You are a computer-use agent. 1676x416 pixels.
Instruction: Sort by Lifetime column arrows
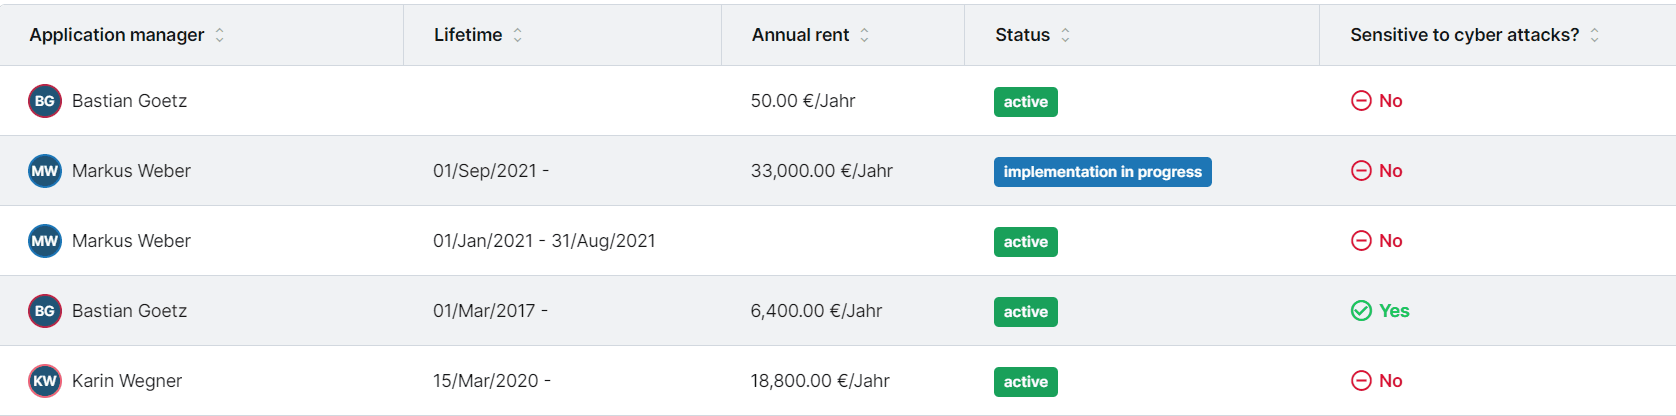click(x=518, y=35)
